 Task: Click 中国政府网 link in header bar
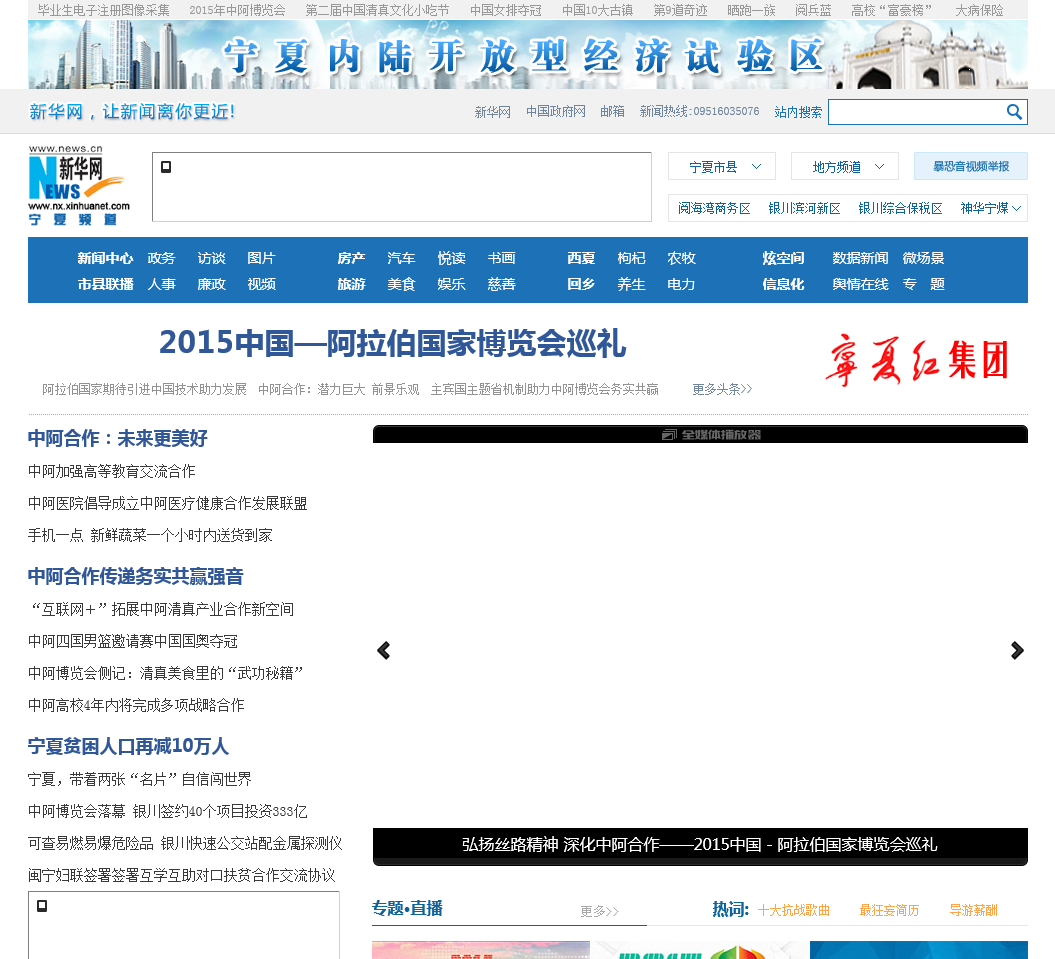[556, 112]
